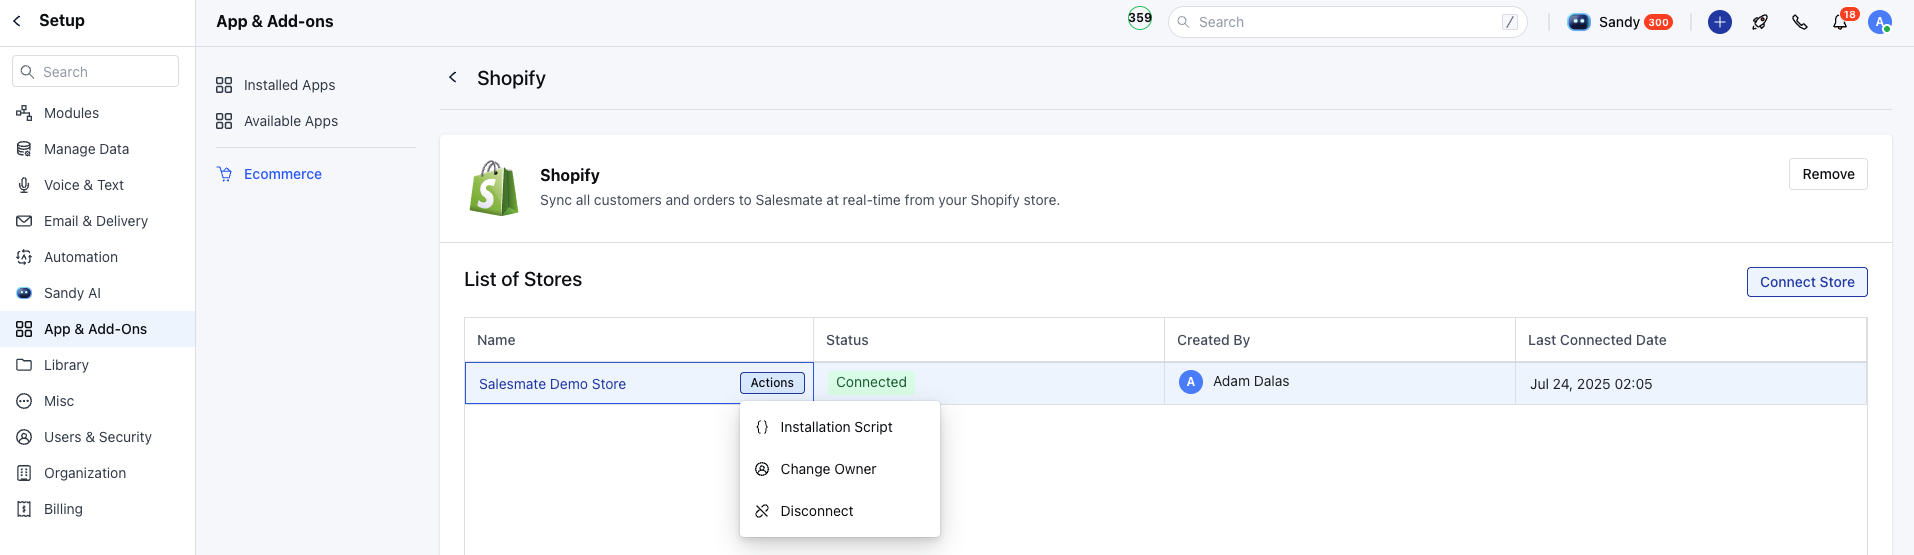Click the Users & Security person icon

24,437
